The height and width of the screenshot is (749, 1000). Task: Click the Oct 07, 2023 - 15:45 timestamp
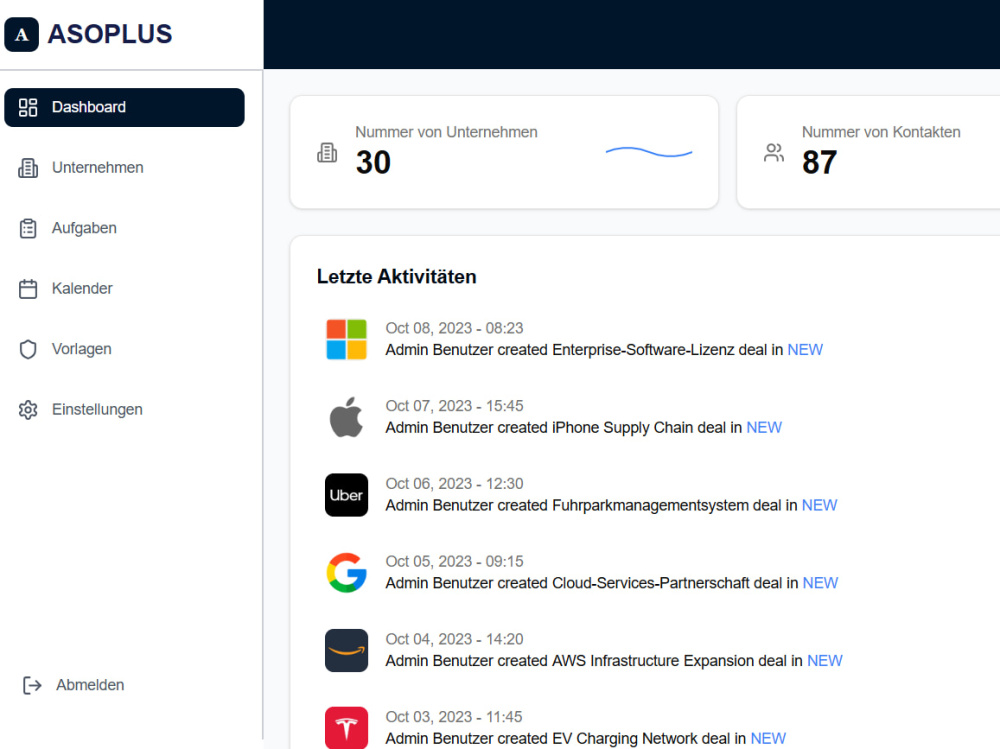point(454,406)
